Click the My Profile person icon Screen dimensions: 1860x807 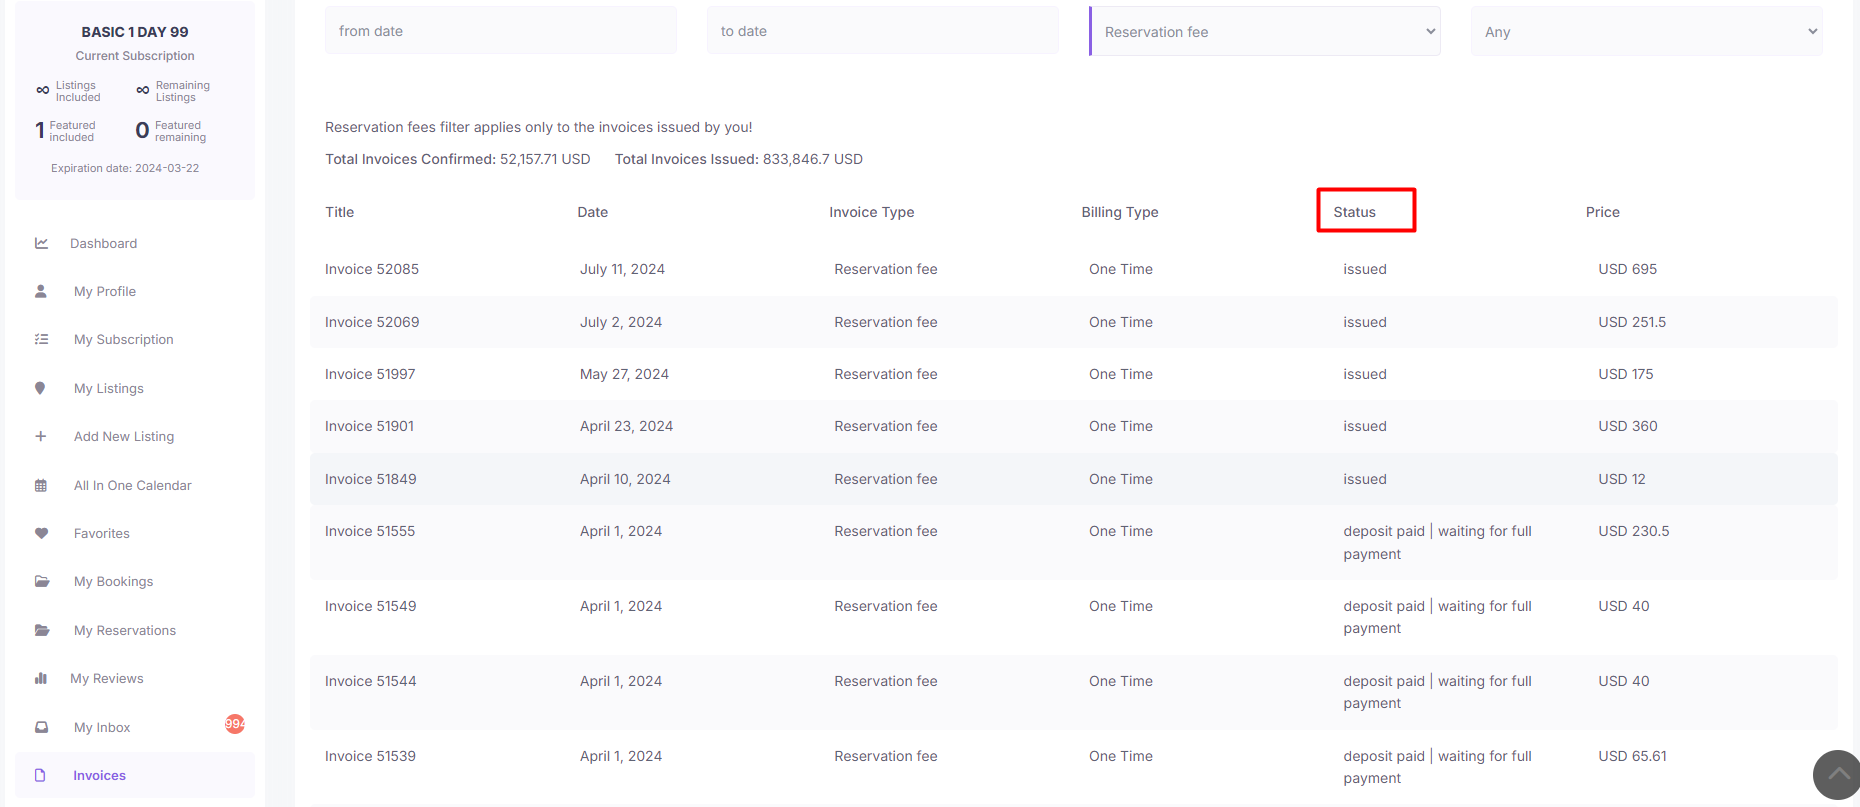[41, 291]
